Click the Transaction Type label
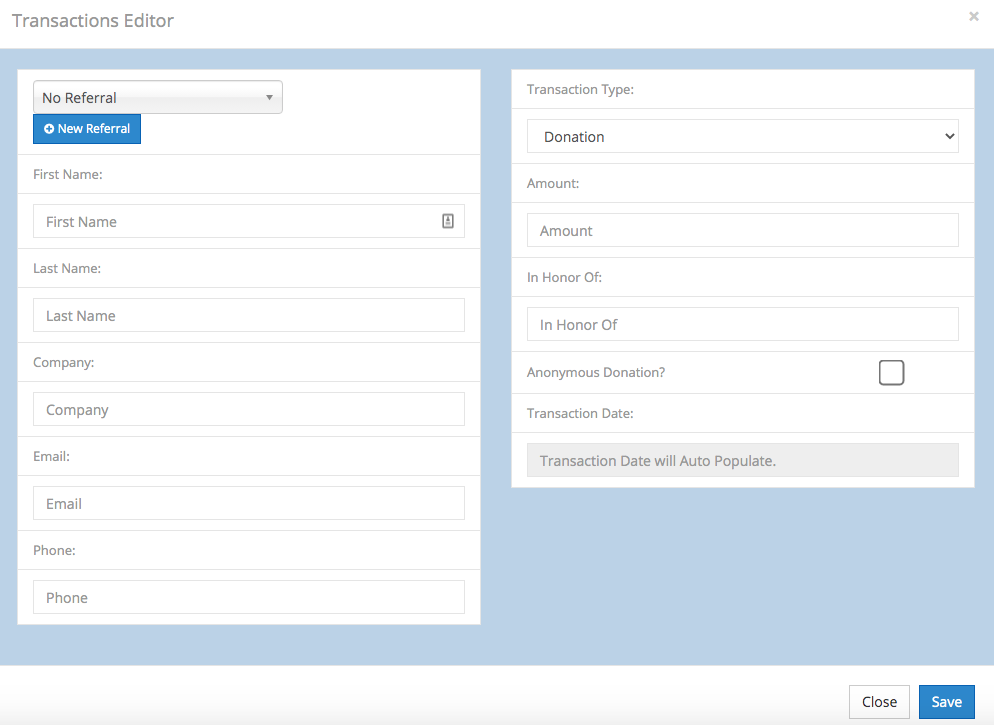994x725 pixels. click(580, 90)
